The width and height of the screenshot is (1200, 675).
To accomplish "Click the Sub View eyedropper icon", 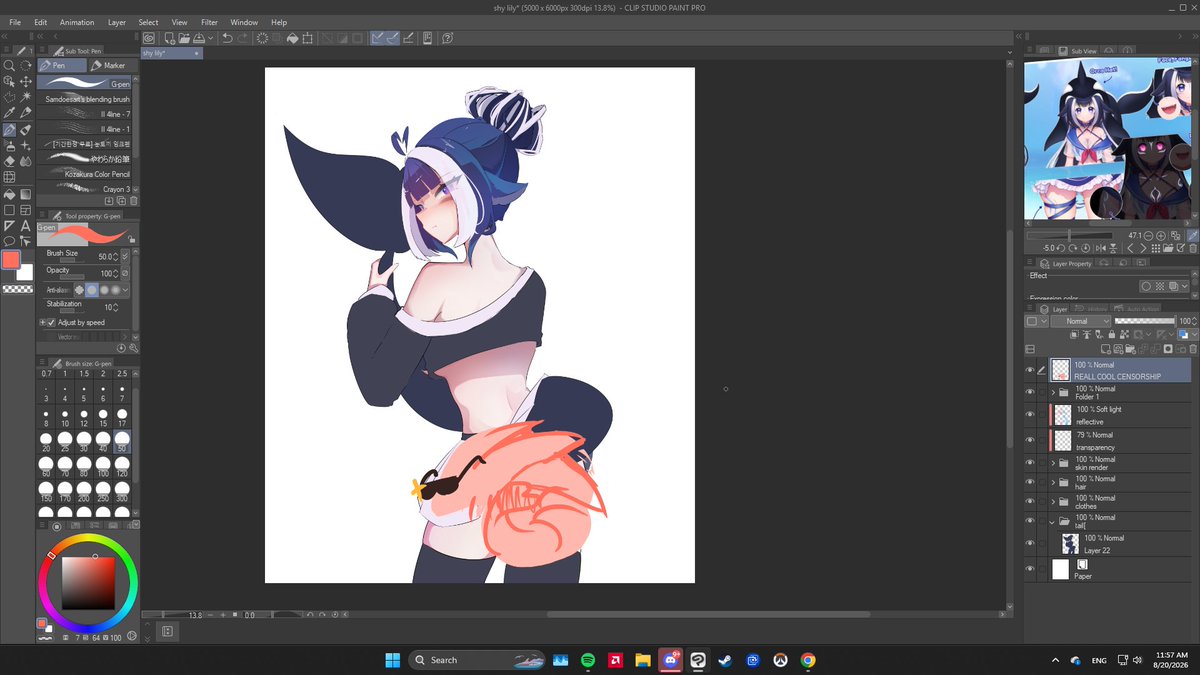I will [x=1191, y=235].
